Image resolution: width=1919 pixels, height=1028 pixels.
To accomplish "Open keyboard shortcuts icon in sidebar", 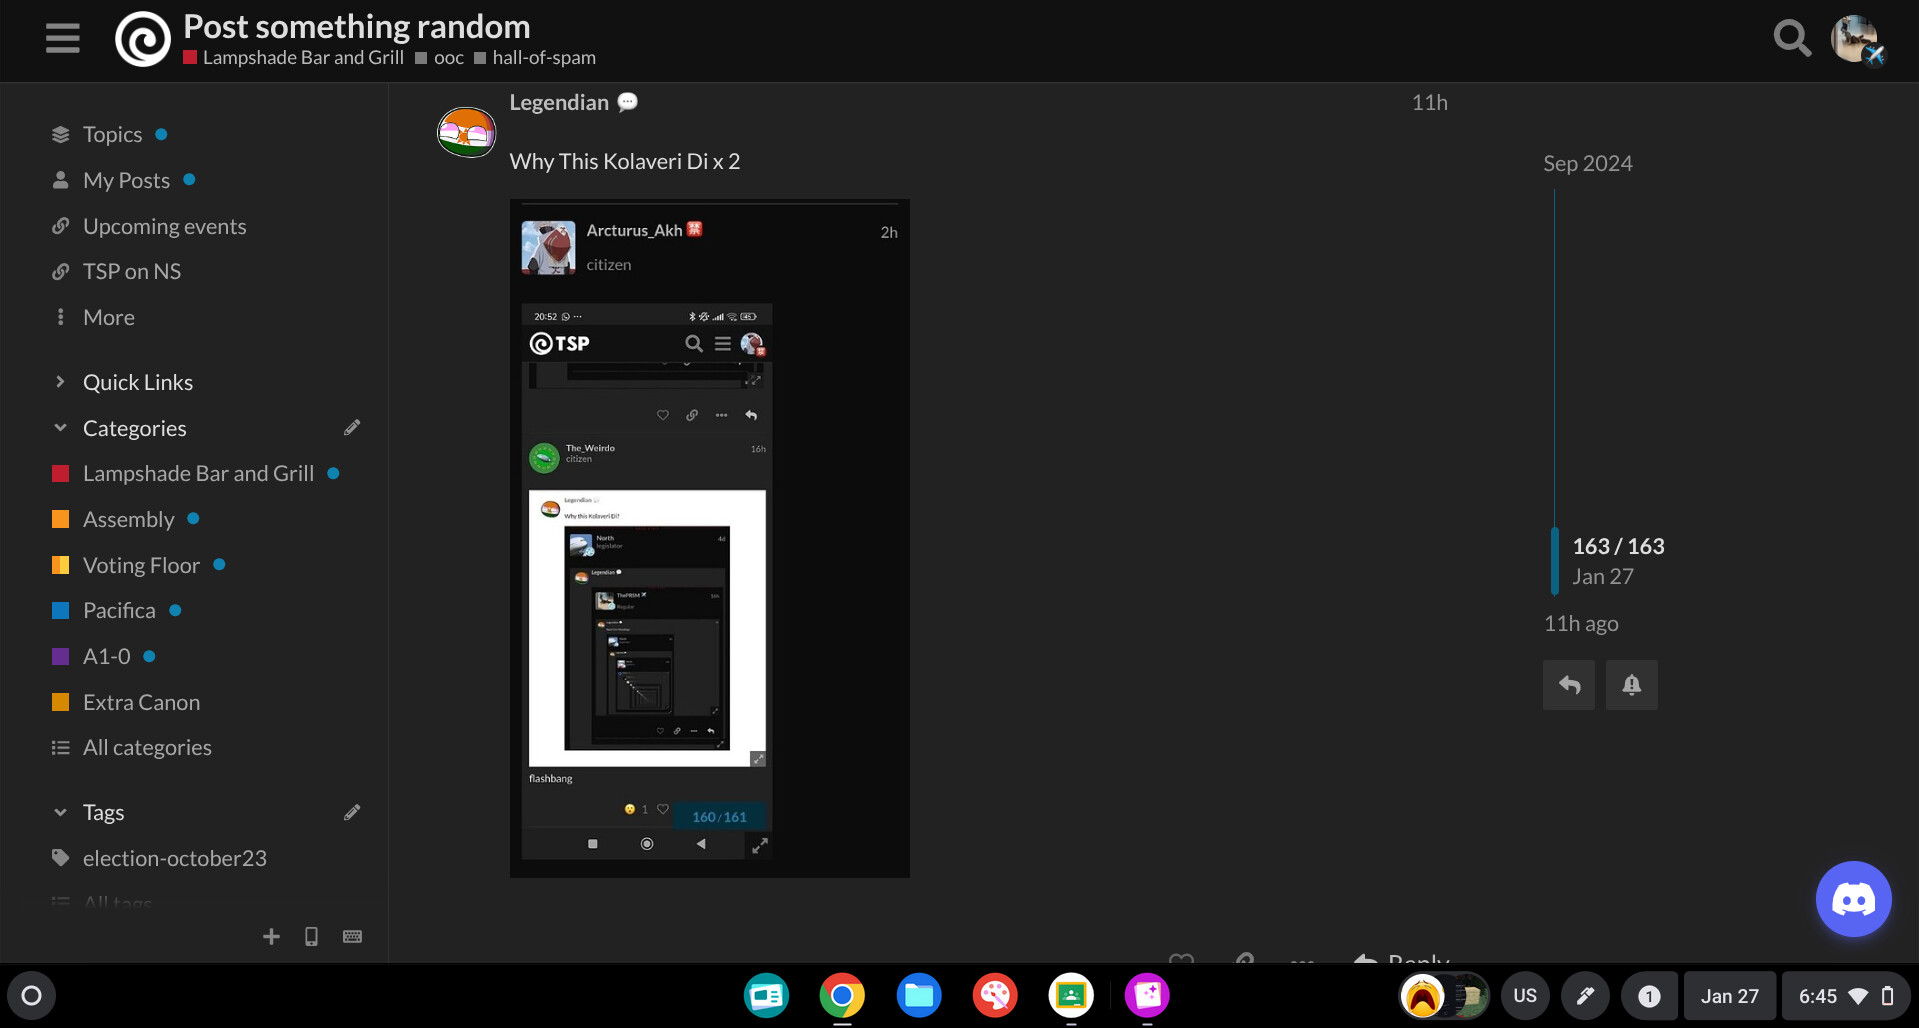I will point(352,936).
